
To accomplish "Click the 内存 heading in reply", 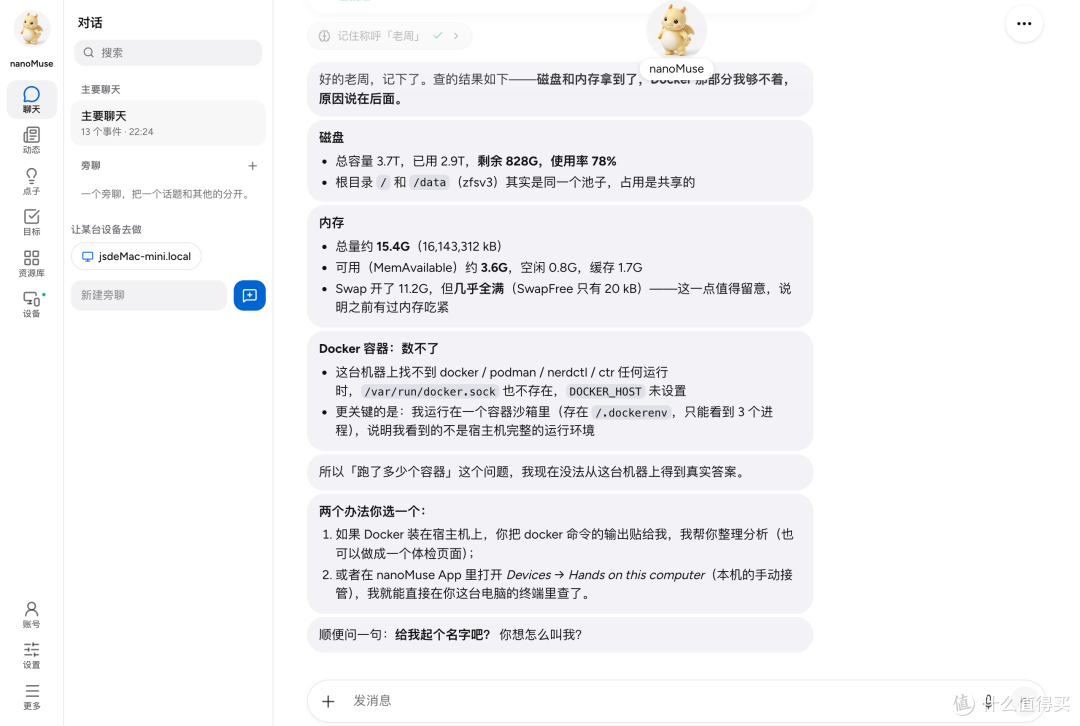I will pyautogui.click(x=331, y=222).
